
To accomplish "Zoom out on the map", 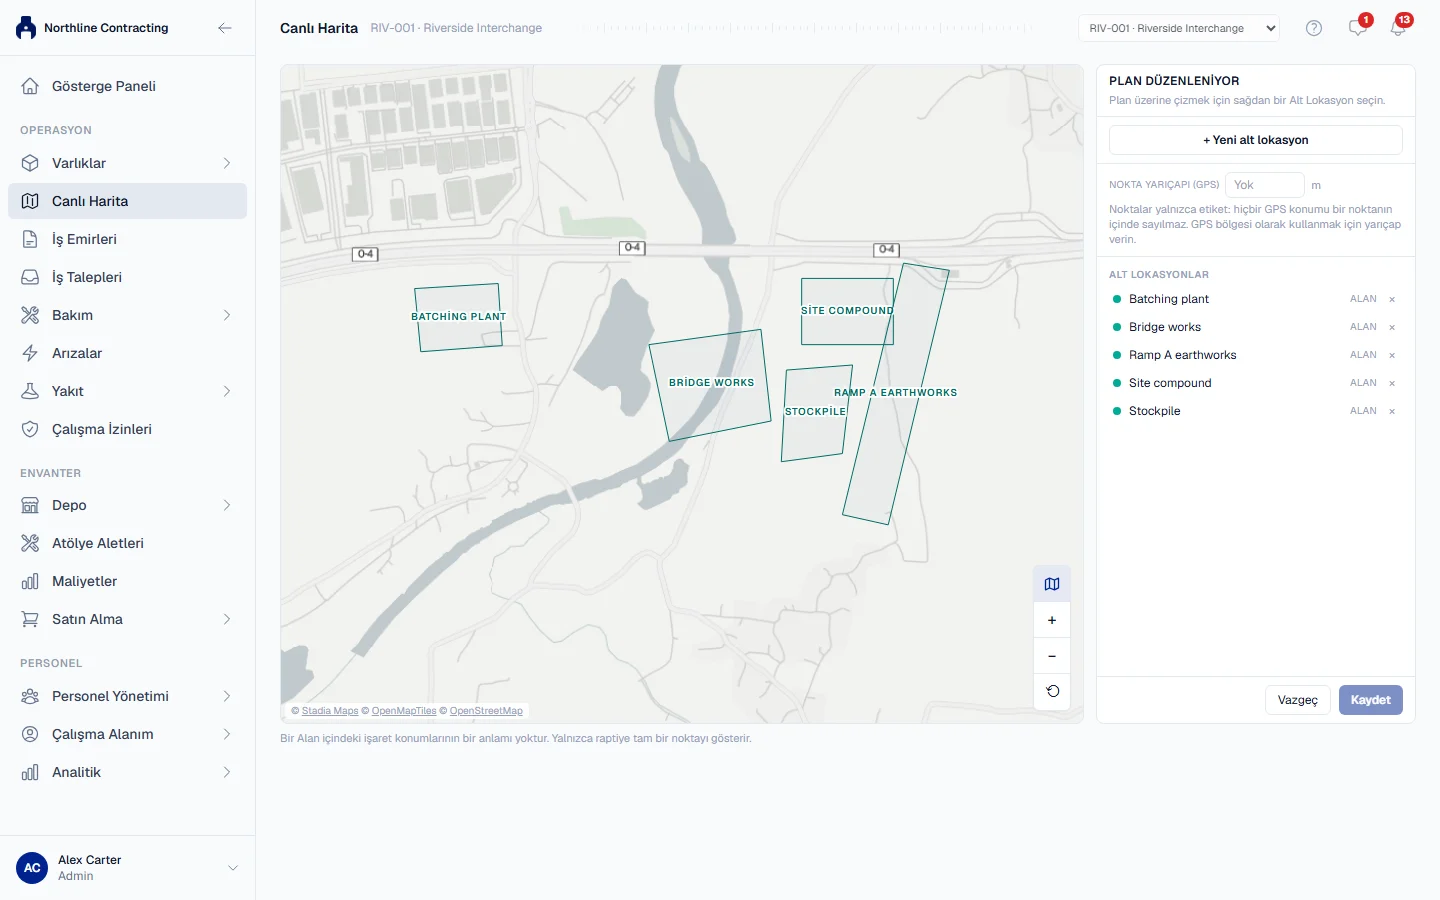I will coord(1052,656).
